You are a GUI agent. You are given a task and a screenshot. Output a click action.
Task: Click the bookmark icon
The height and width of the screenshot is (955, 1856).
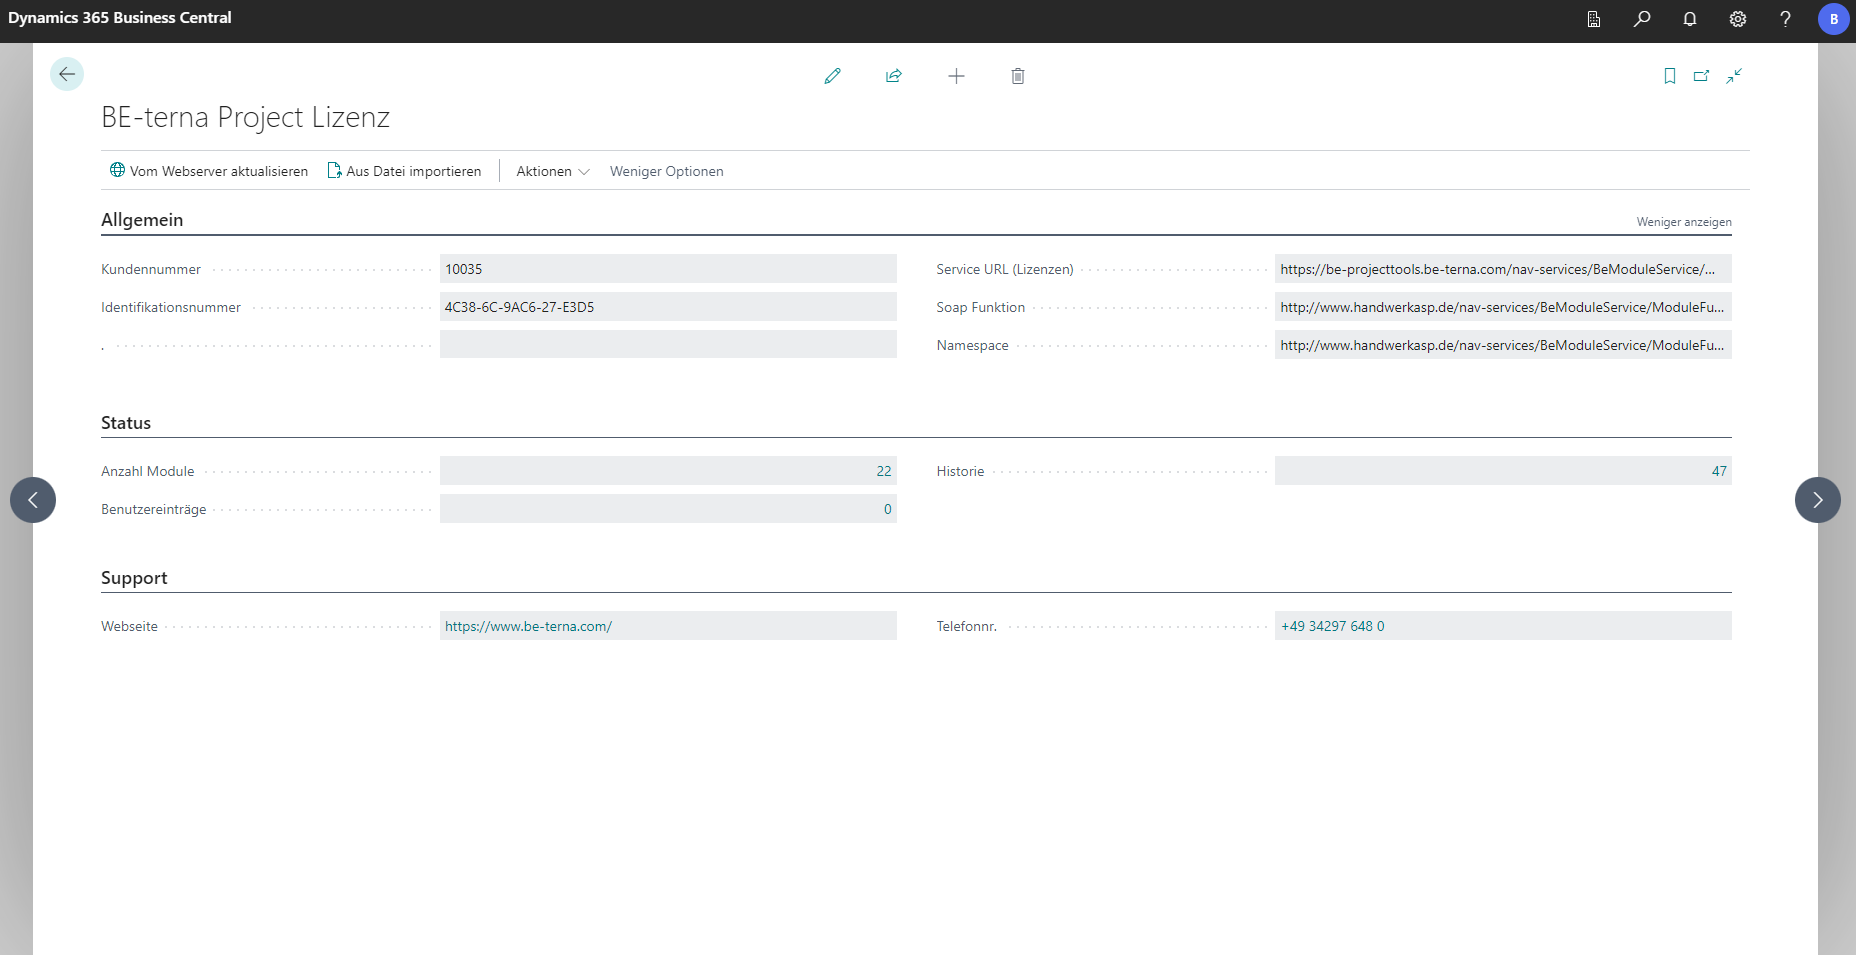pyautogui.click(x=1669, y=76)
